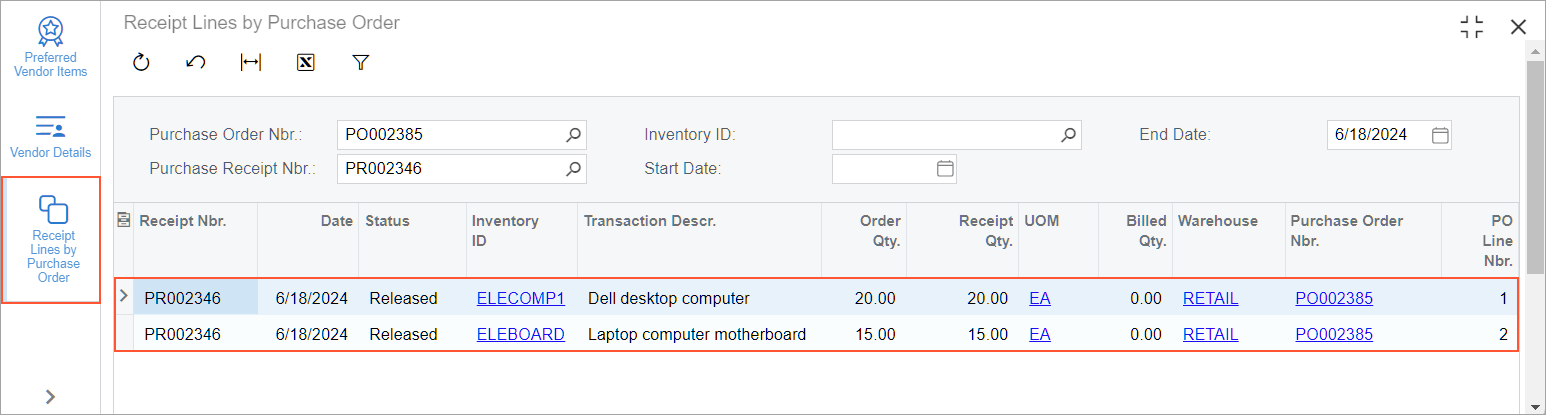
Task: Export the grid to Excel
Action: pos(306,63)
